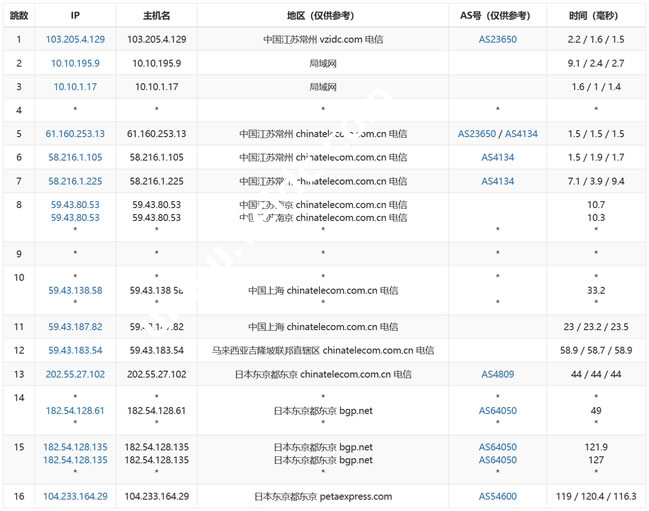Open the 103.205.4.129 IP link in hop 1
Image resolution: width=649 pixels, height=511 pixels.
(x=75, y=39)
